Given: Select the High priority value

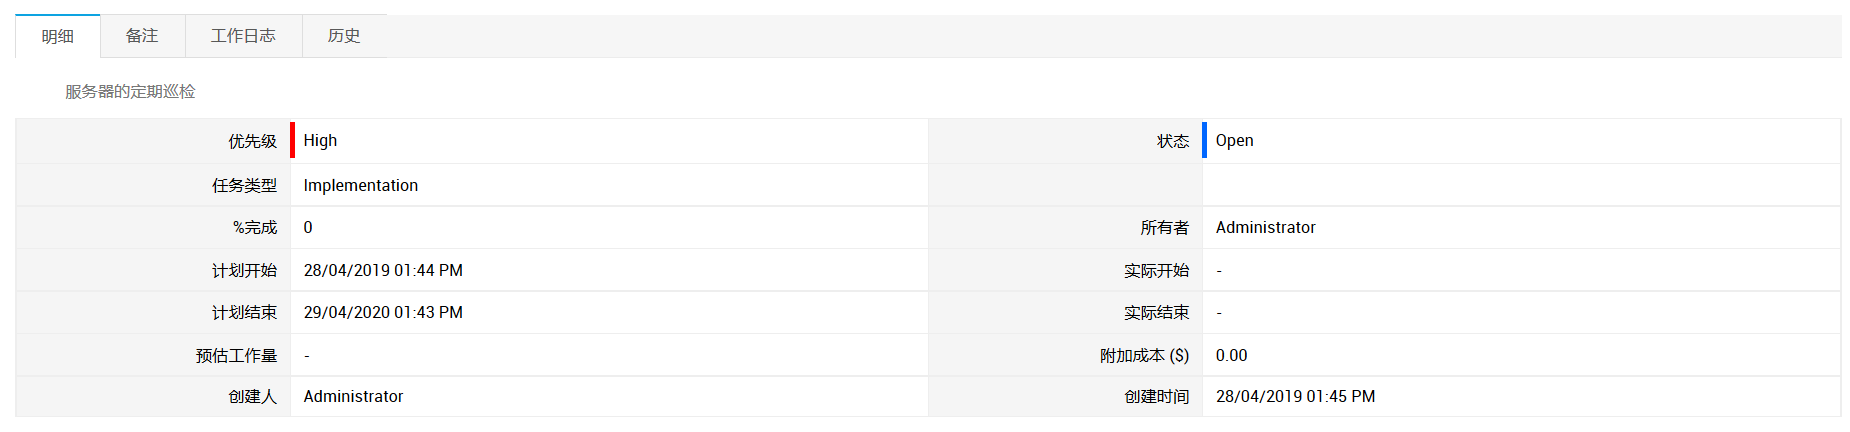Looking at the screenshot, I should coord(320,141).
